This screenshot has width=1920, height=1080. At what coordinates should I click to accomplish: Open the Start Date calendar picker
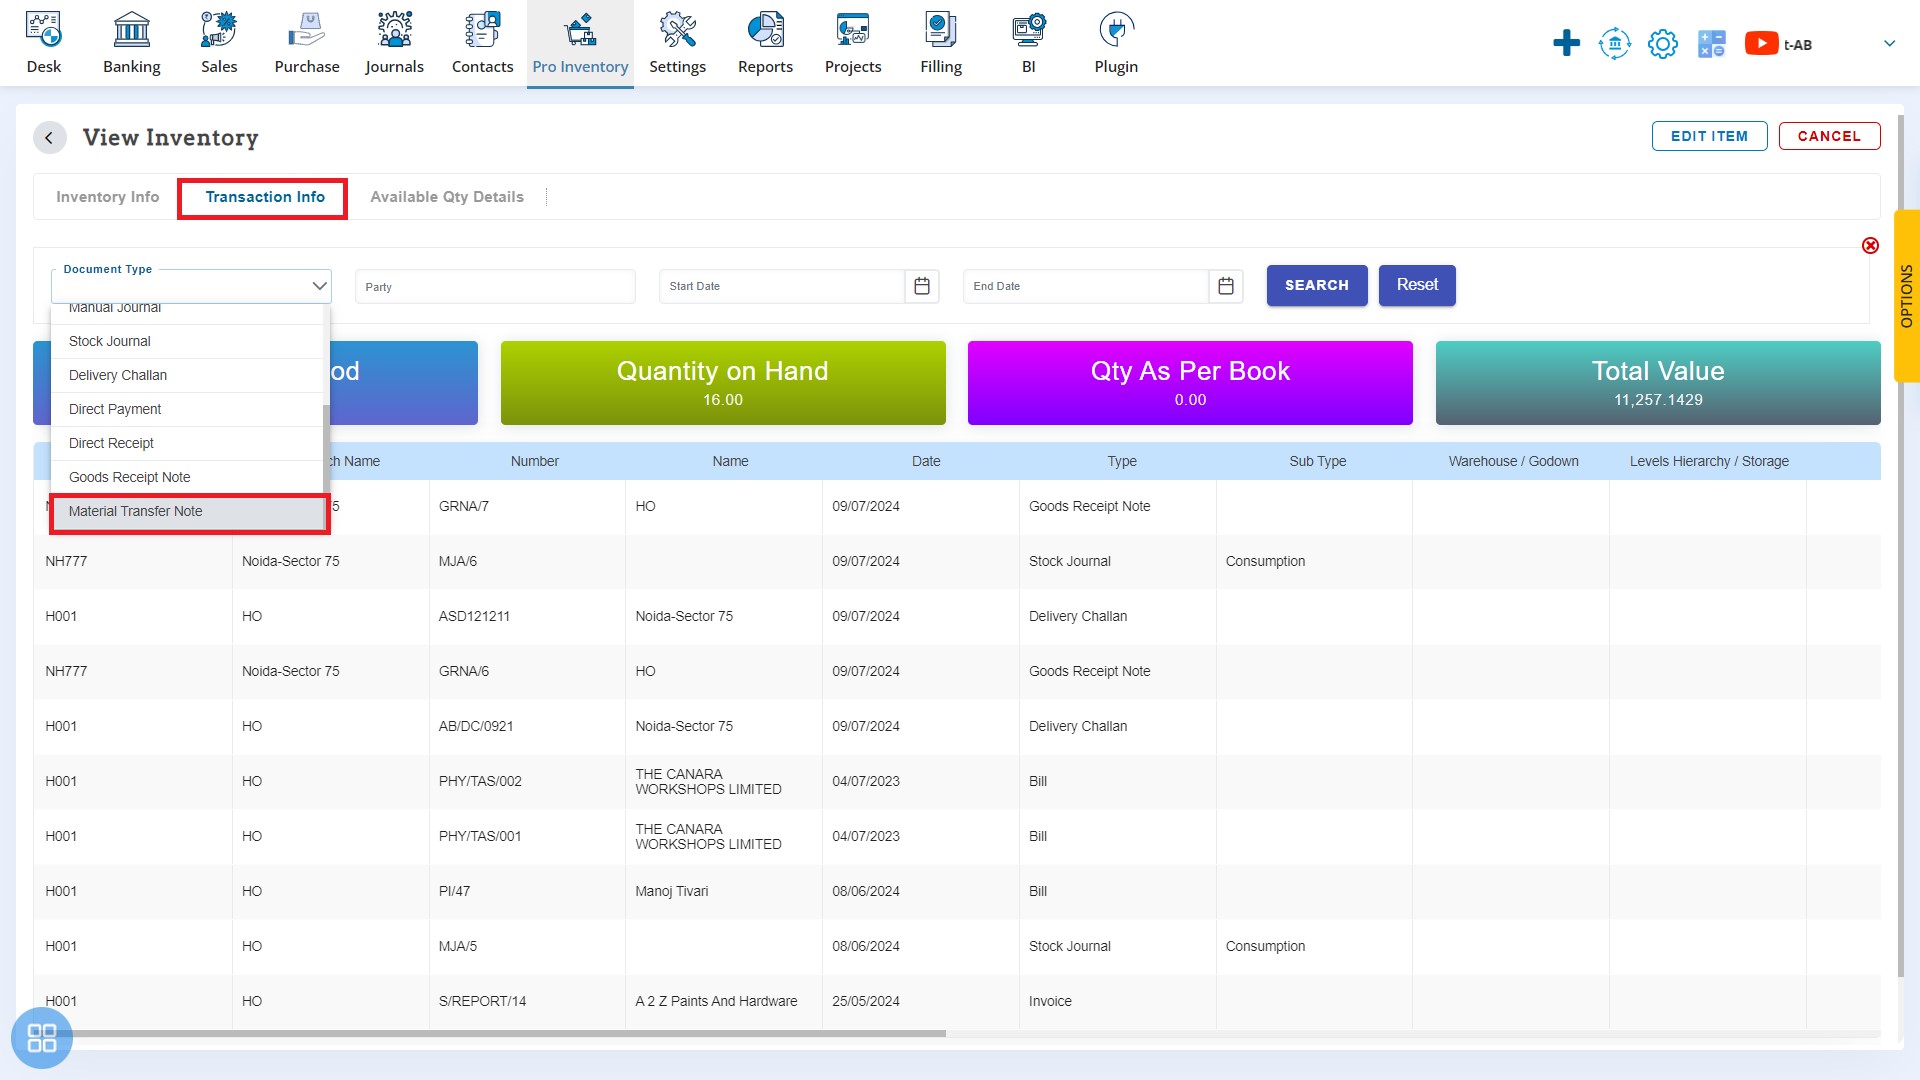tap(922, 285)
